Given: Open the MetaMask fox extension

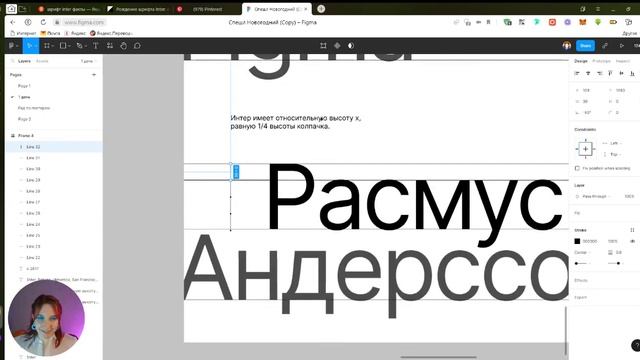Looking at the screenshot, I should [583, 22].
